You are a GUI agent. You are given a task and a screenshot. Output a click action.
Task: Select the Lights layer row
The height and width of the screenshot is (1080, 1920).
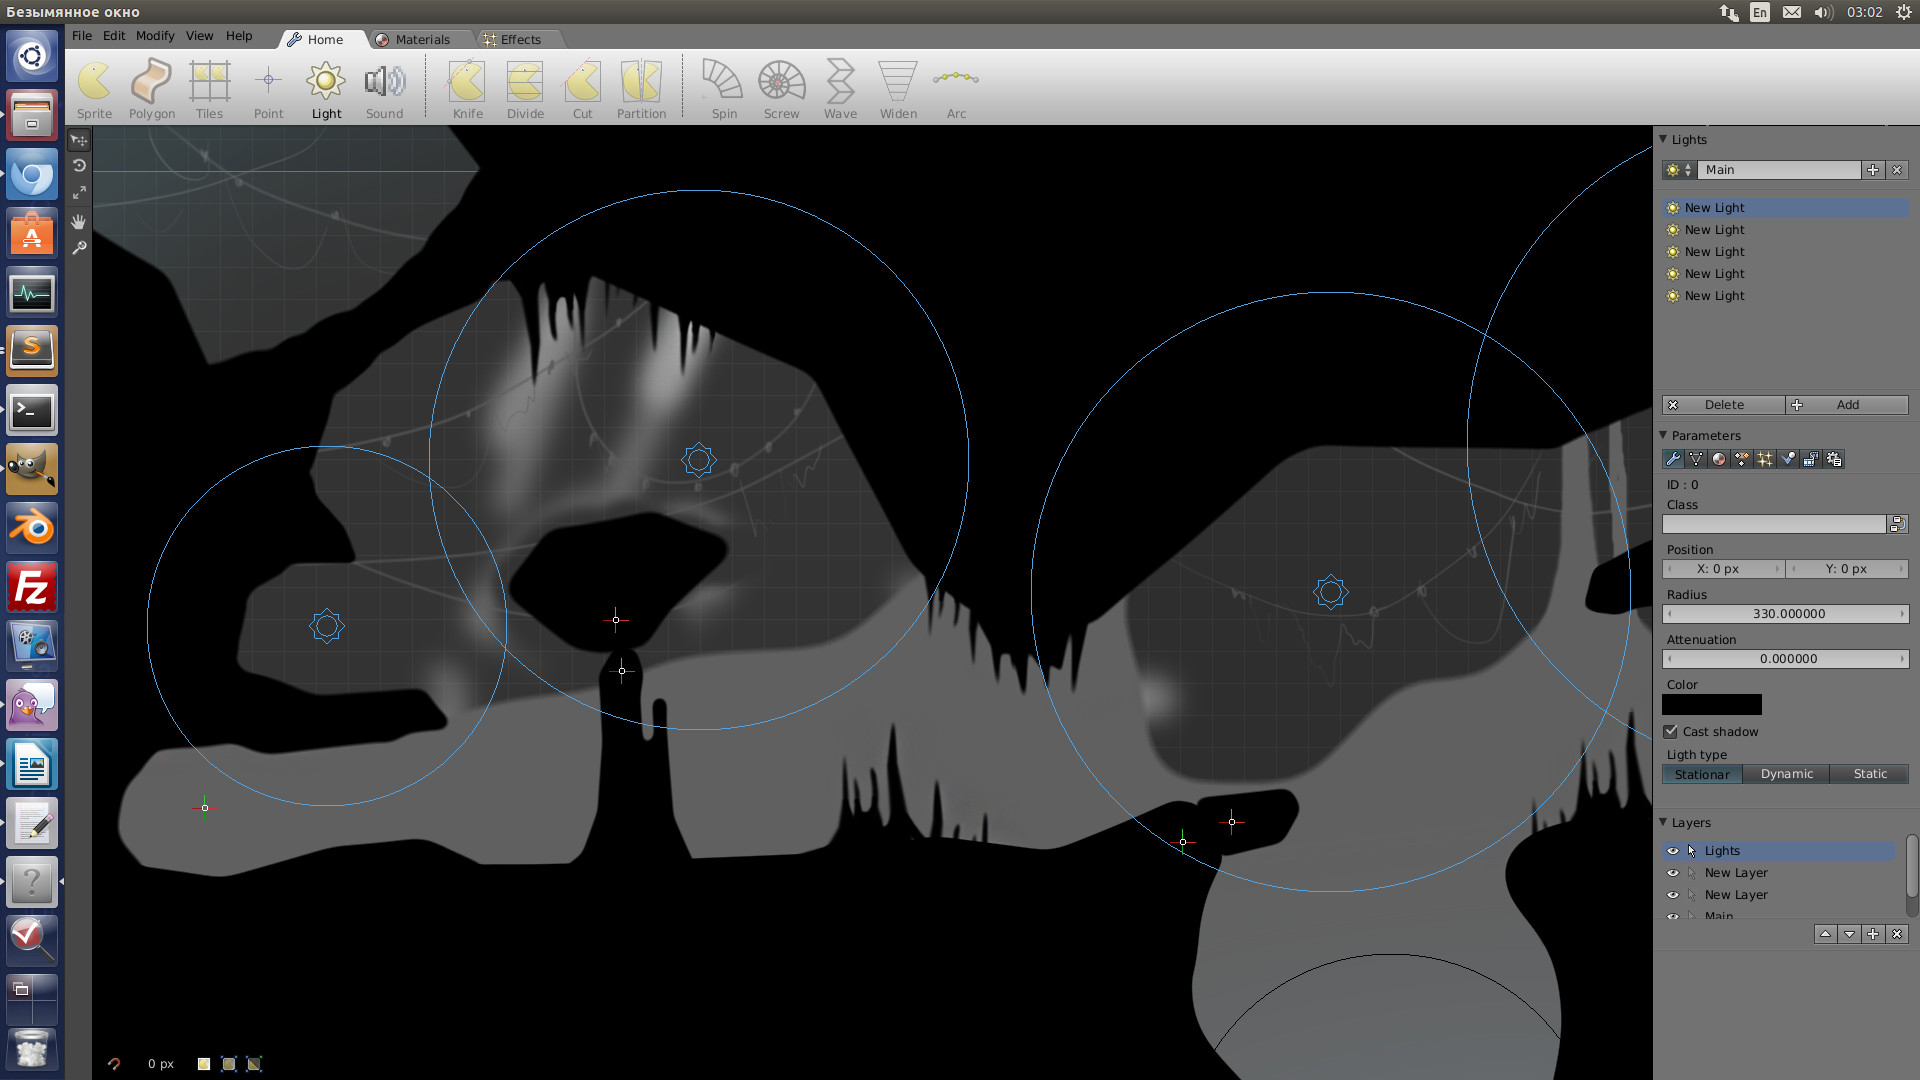(x=1780, y=851)
